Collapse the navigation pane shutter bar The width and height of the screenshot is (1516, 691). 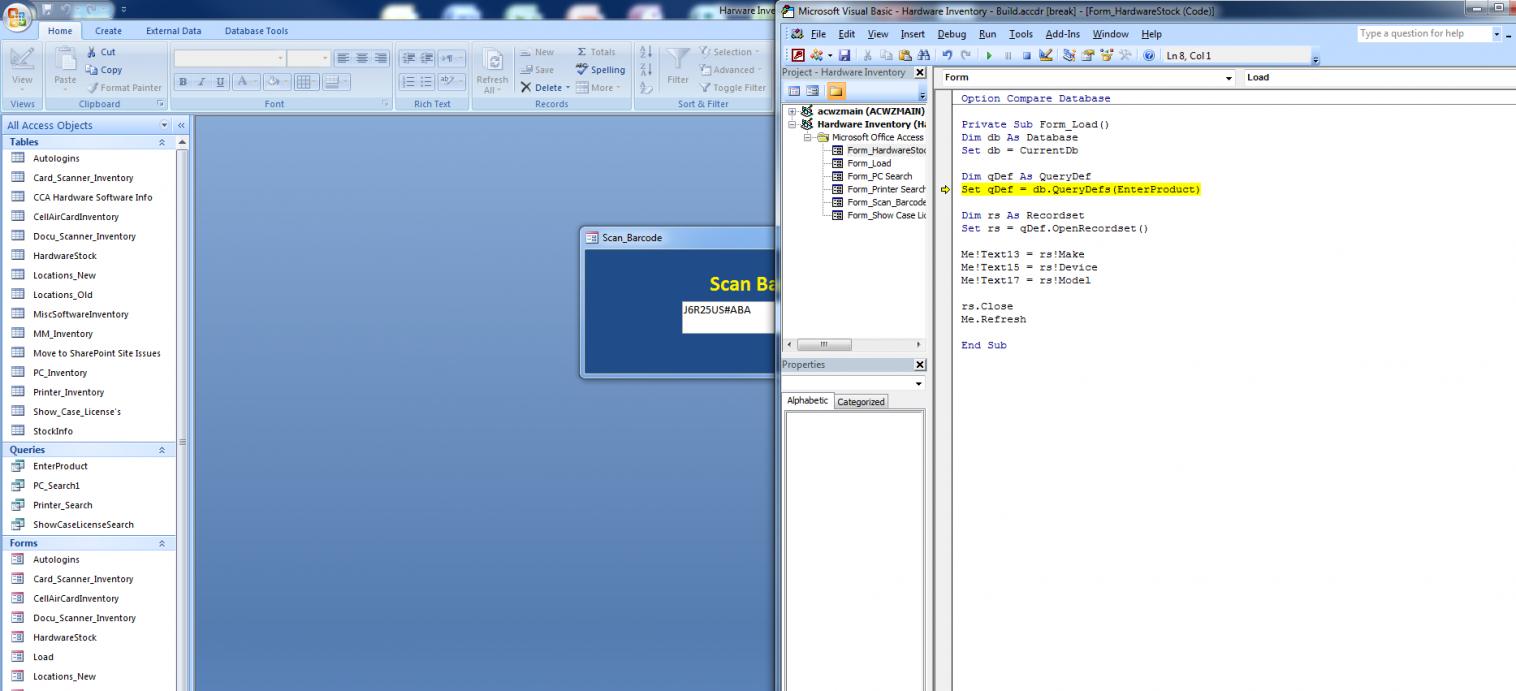[x=182, y=125]
